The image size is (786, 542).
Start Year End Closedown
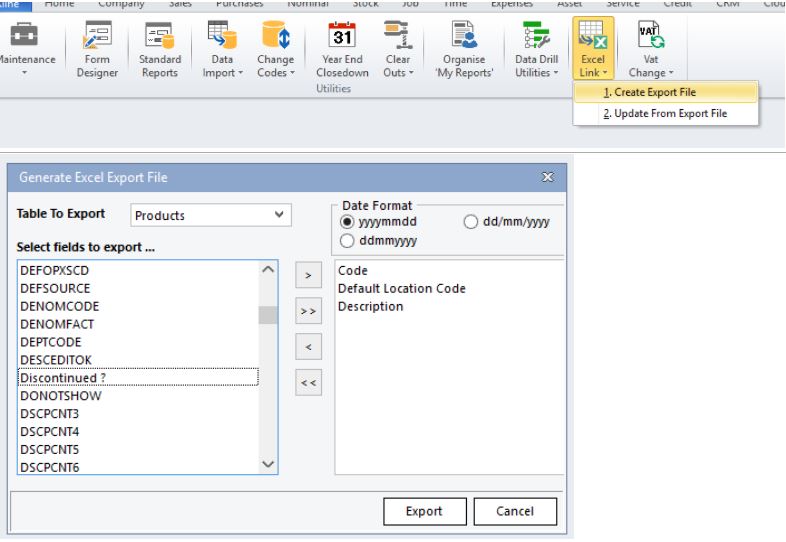pos(342,49)
